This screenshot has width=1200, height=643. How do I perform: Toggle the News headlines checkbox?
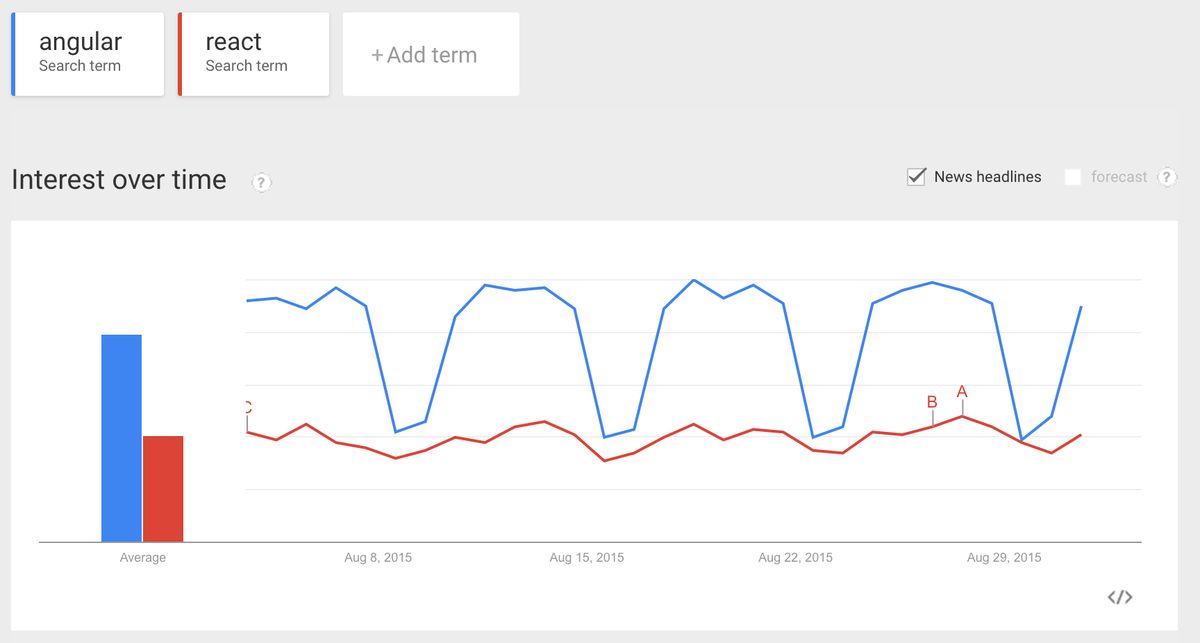[x=916, y=177]
